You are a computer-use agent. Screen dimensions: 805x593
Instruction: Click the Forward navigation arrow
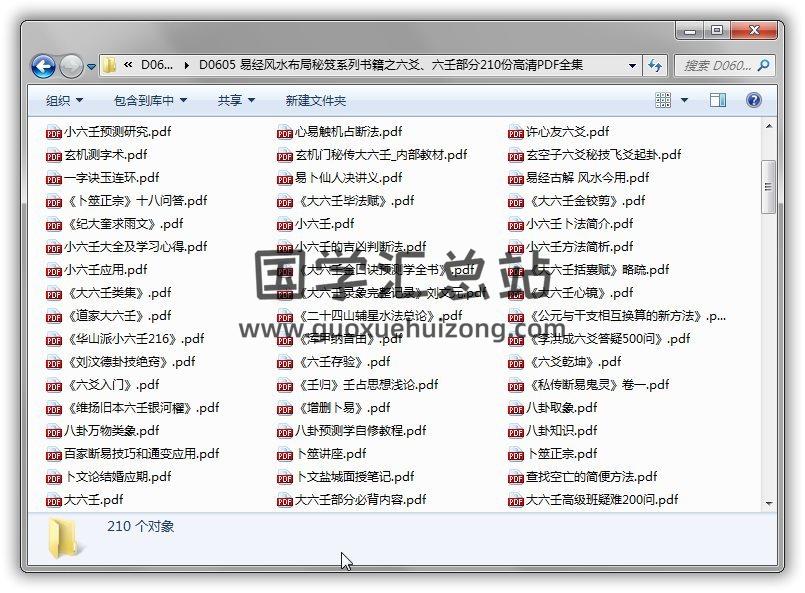tap(71, 66)
